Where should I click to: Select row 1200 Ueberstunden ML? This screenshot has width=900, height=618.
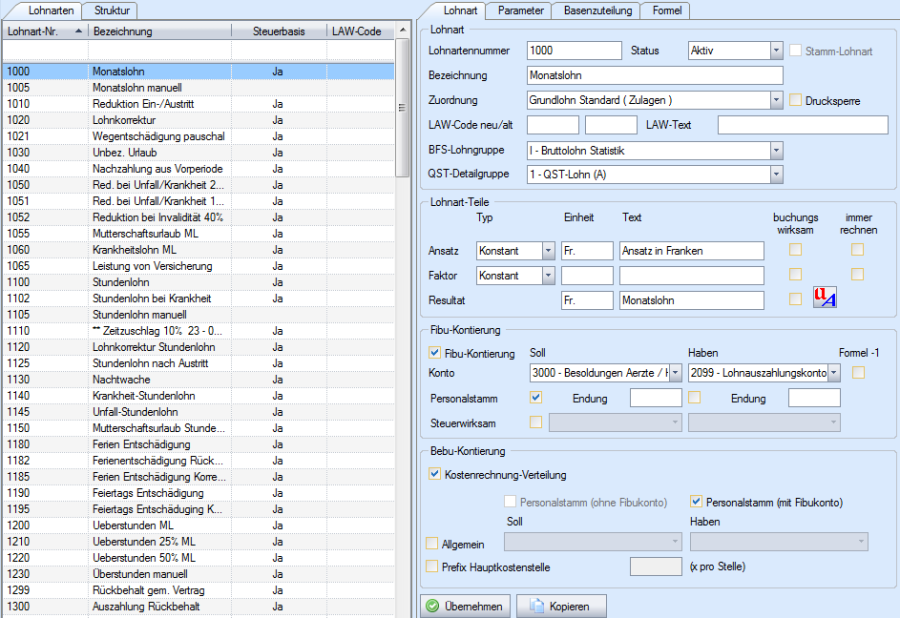coord(199,525)
